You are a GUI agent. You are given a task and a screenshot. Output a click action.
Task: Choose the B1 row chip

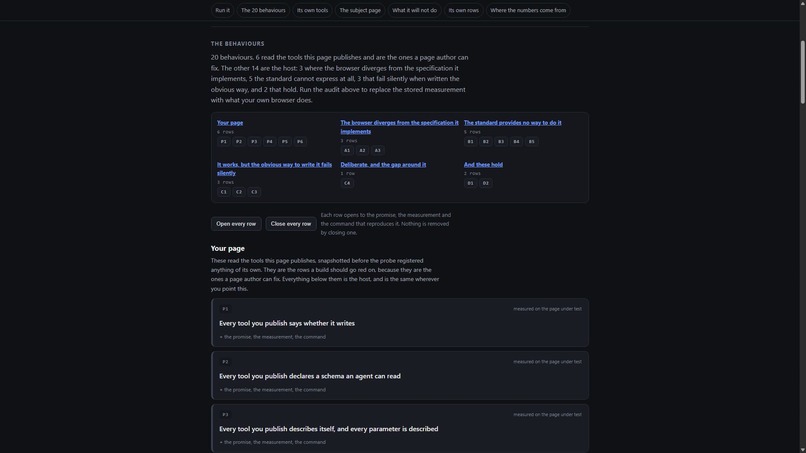tap(470, 141)
